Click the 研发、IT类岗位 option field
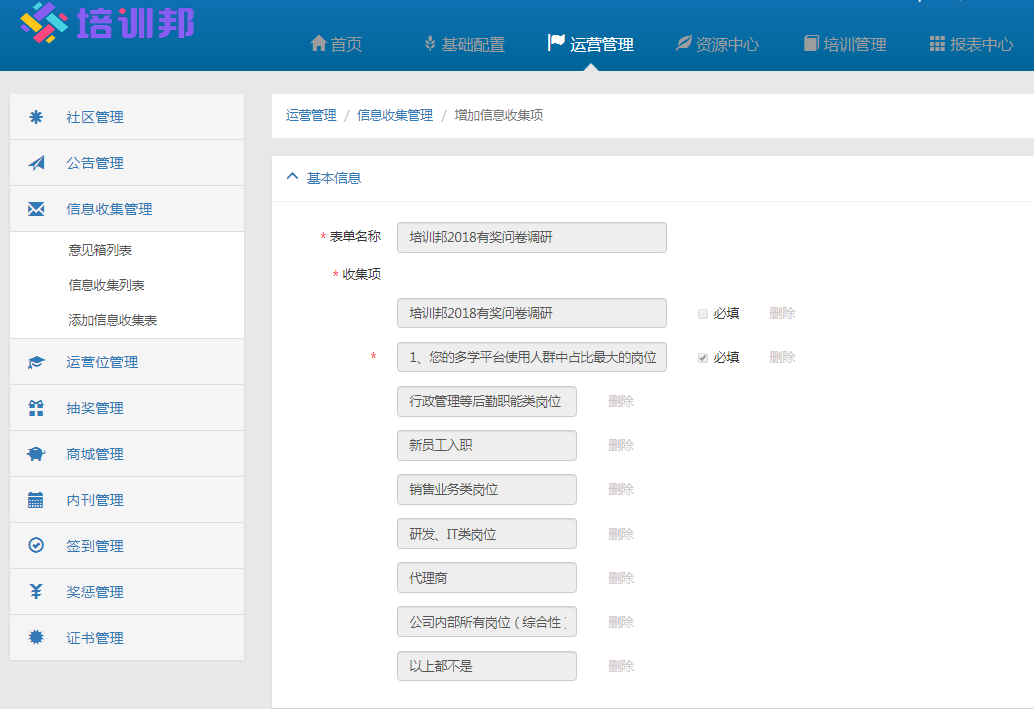This screenshot has width=1034, height=709. click(x=487, y=534)
